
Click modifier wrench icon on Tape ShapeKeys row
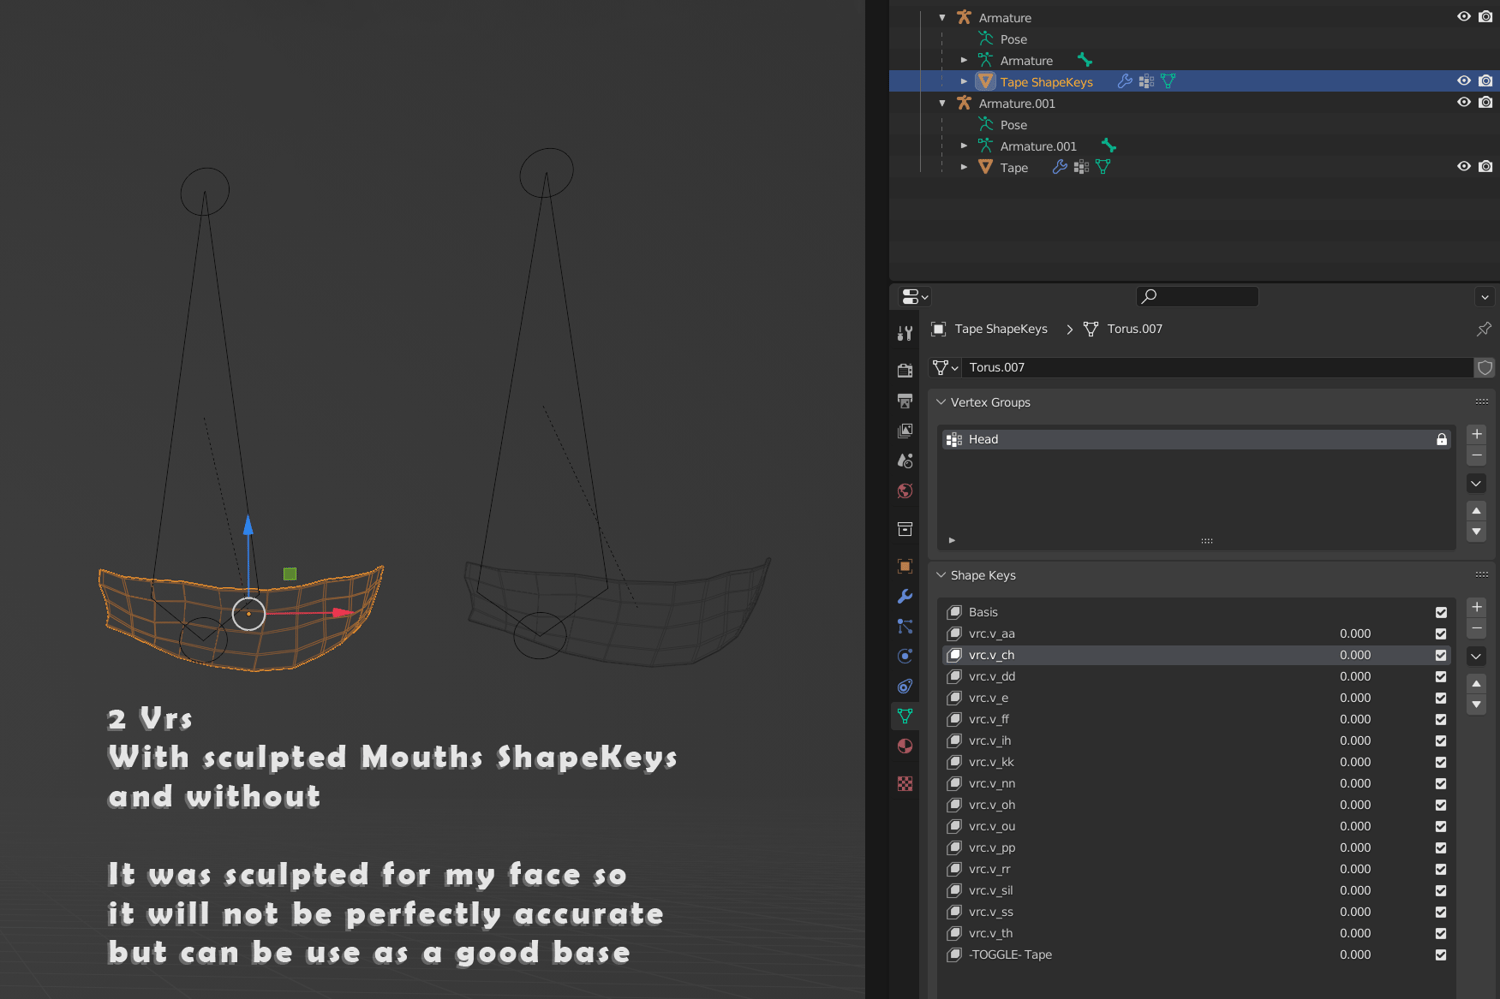(x=1125, y=82)
